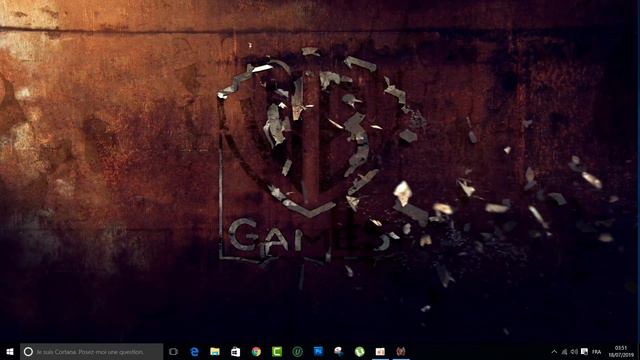Screen dimensions: 640x360
Task: Open the network status tray icon
Action: tap(564, 351)
